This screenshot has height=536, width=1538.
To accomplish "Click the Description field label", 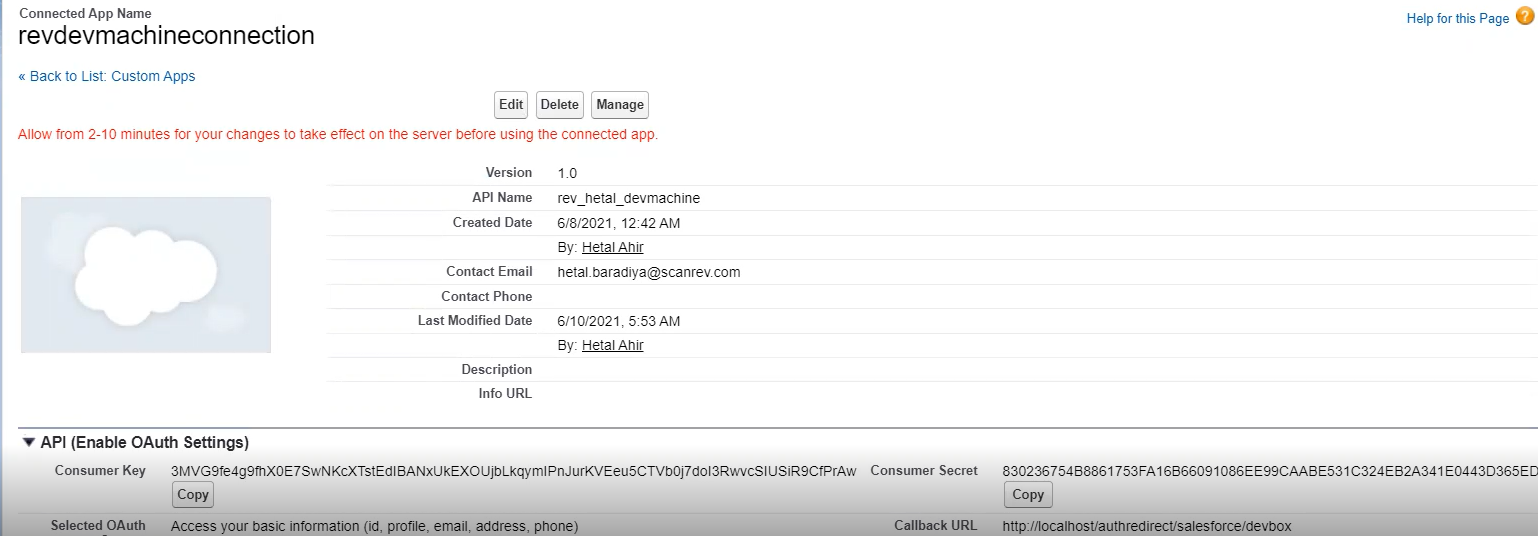I will (497, 370).
